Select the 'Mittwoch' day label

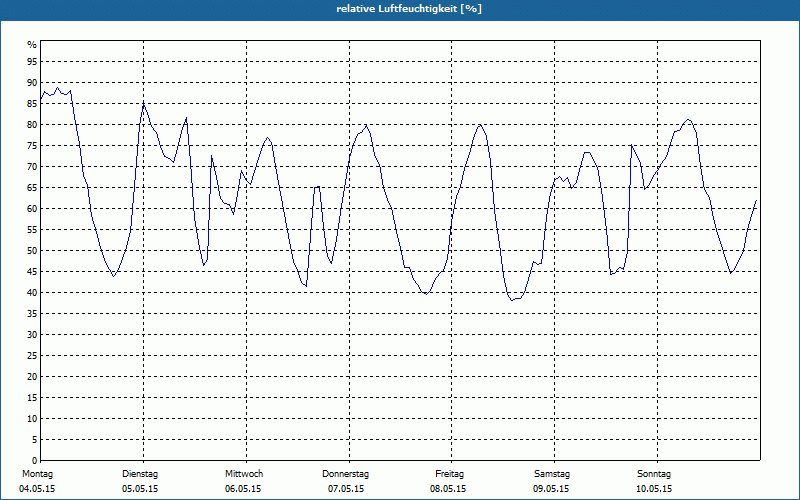click(244, 474)
